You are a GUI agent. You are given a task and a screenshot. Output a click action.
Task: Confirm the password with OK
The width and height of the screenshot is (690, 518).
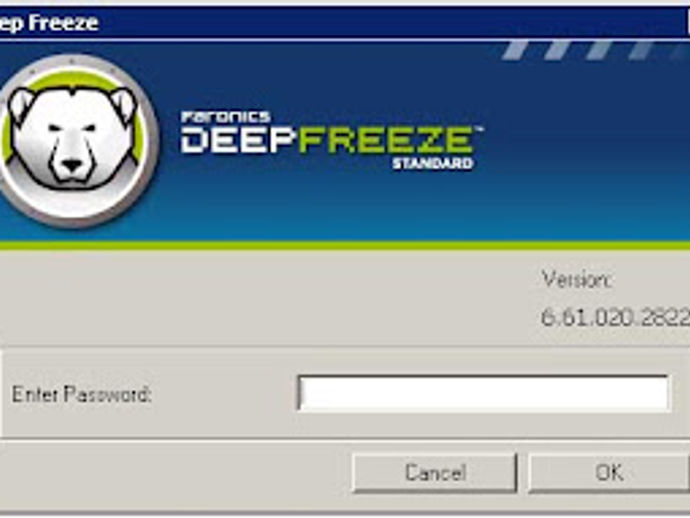pyautogui.click(x=609, y=473)
